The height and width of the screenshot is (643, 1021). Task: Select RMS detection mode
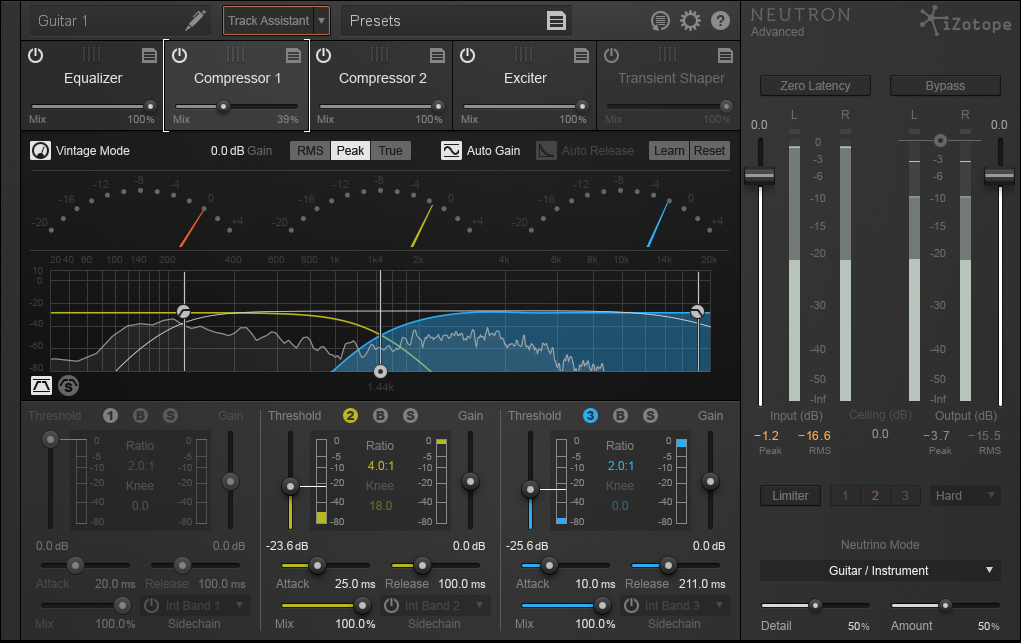310,150
